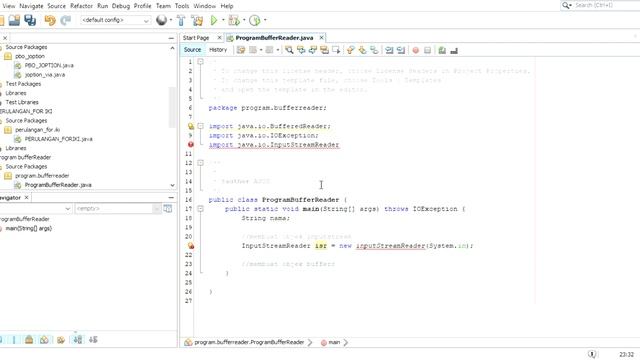Click Comment code icon in editor toolbar

[x=442, y=50]
